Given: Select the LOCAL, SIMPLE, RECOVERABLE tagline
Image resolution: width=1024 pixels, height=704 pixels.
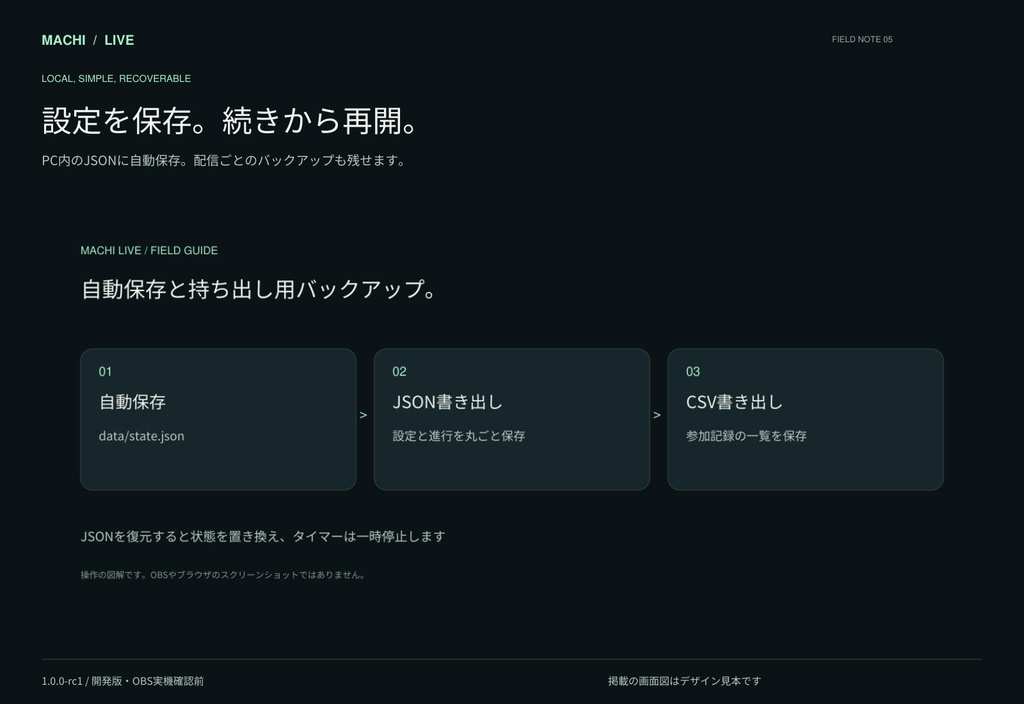Looking at the screenshot, I should pos(116,78).
